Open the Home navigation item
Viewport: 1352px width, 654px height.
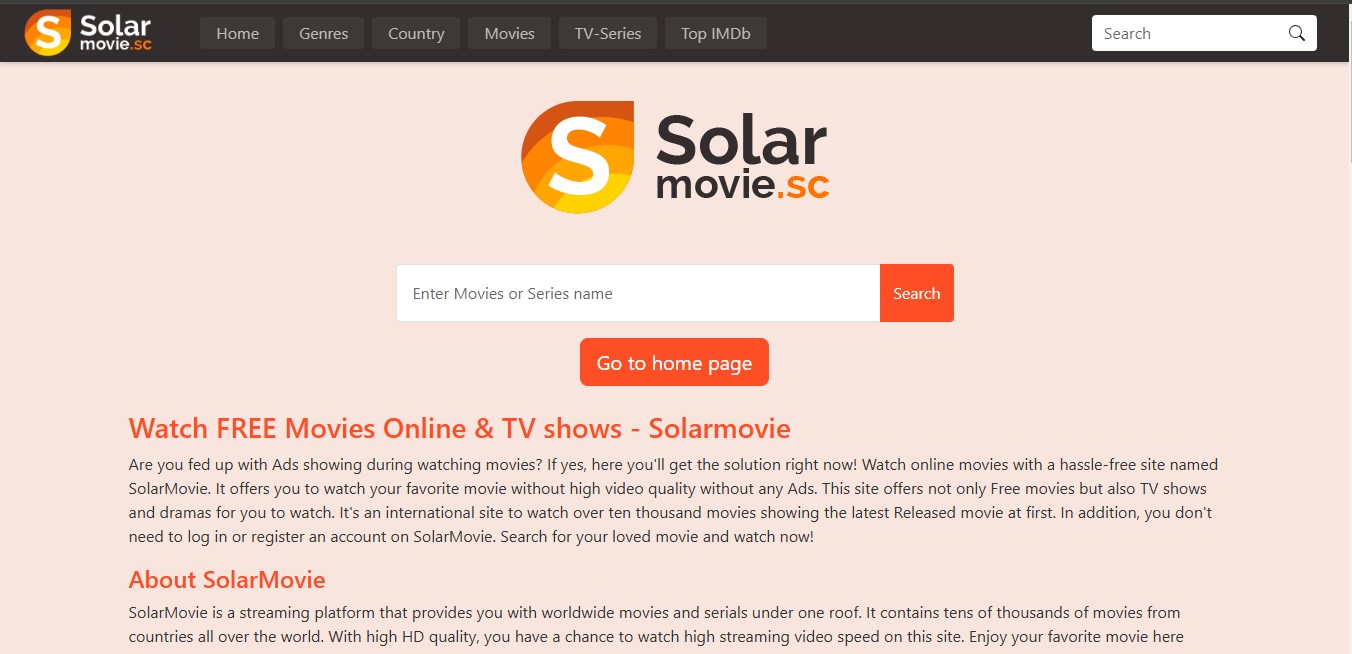pos(238,33)
